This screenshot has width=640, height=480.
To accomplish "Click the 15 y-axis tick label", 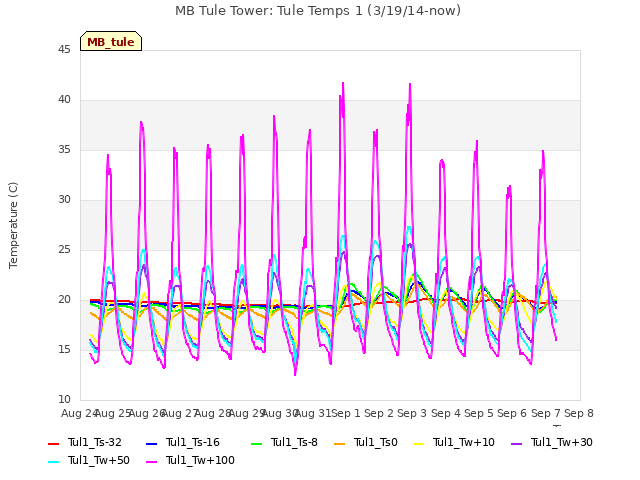I will (x=64, y=350).
